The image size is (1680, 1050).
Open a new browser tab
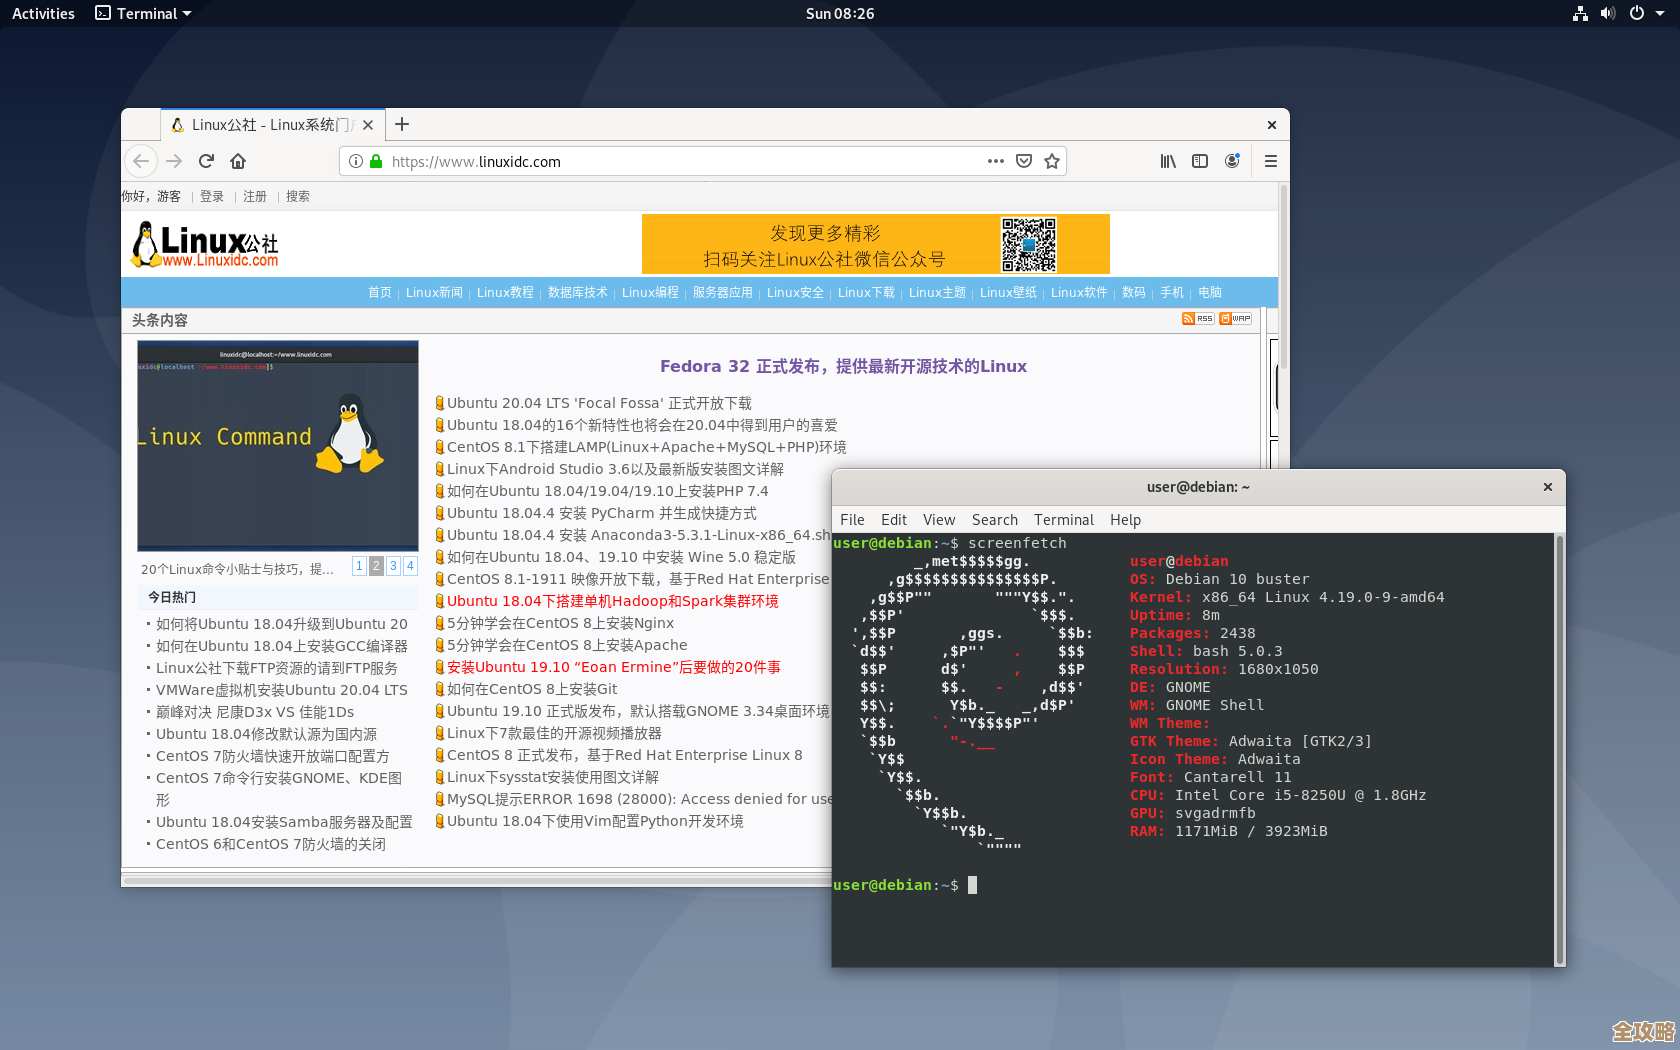[x=402, y=124]
